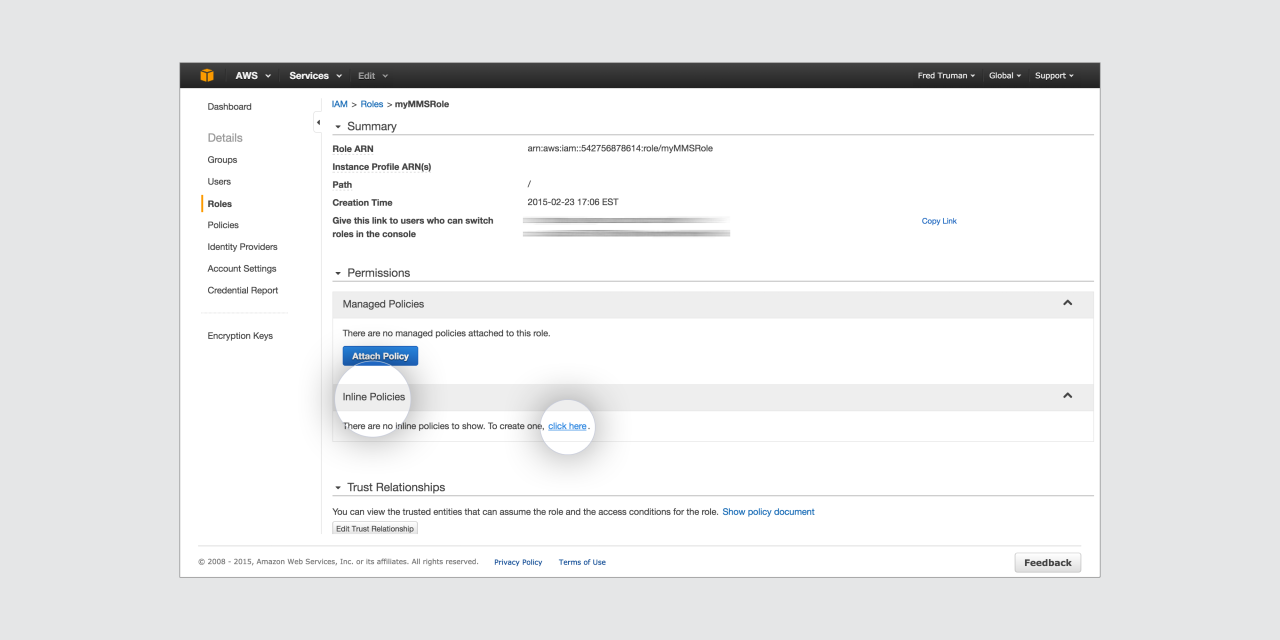This screenshot has width=1280, height=640.
Task: Open the Show policy document link
Action: coord(768,512)
